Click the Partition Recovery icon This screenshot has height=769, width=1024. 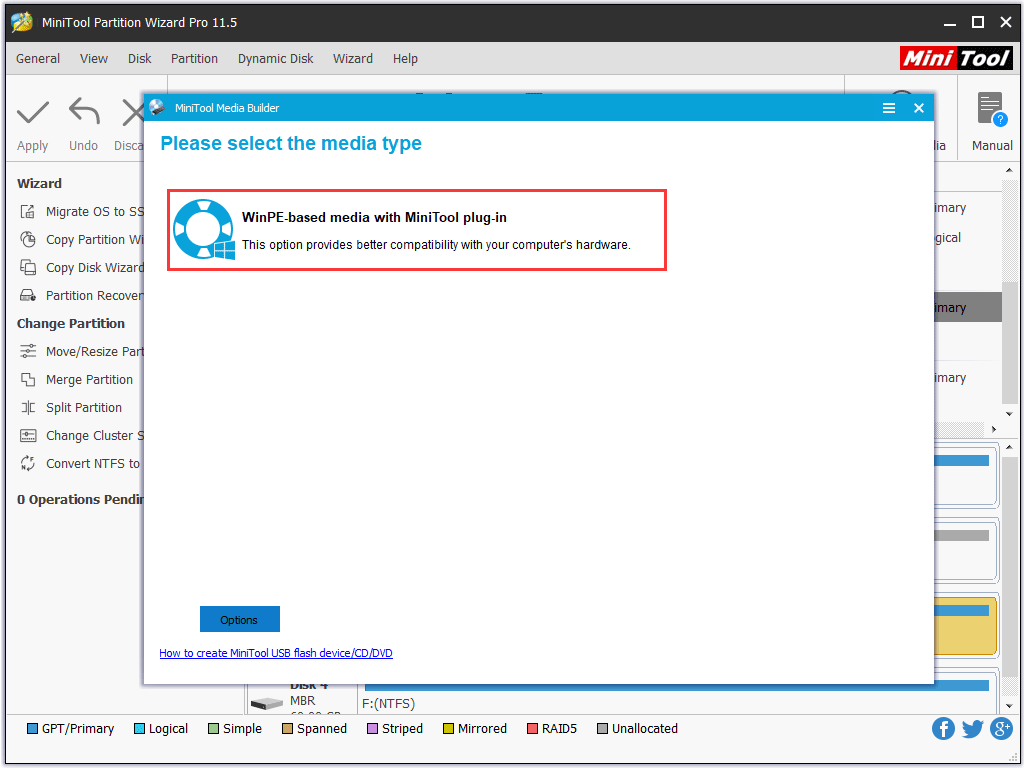(27, 296)
